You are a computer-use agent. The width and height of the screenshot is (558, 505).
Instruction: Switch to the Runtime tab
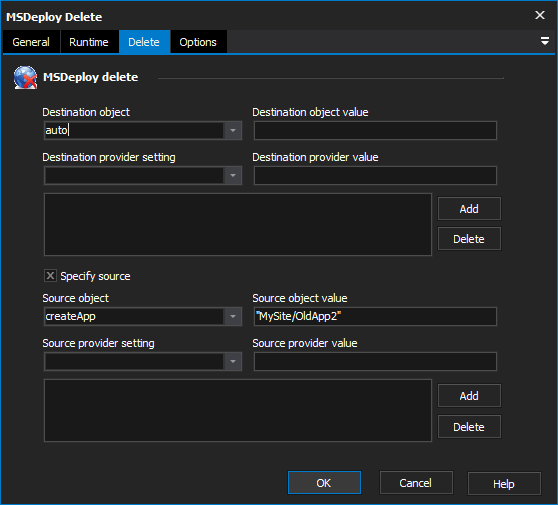pos(89,42)
